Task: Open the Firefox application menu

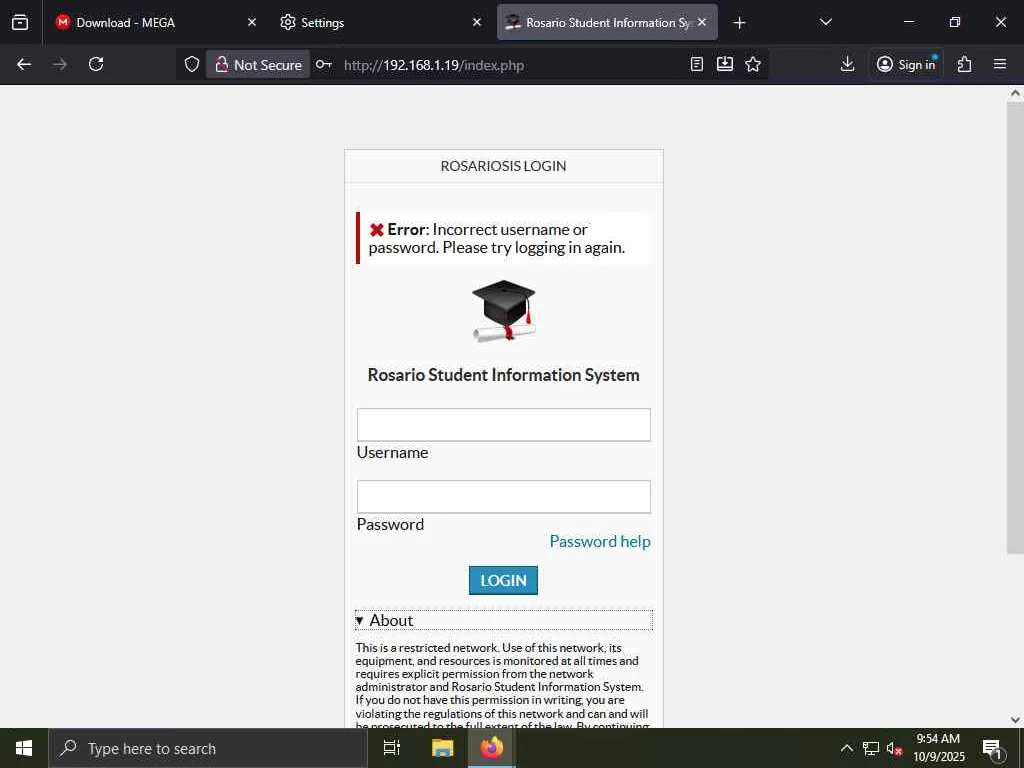Action: pos(1000,64)
